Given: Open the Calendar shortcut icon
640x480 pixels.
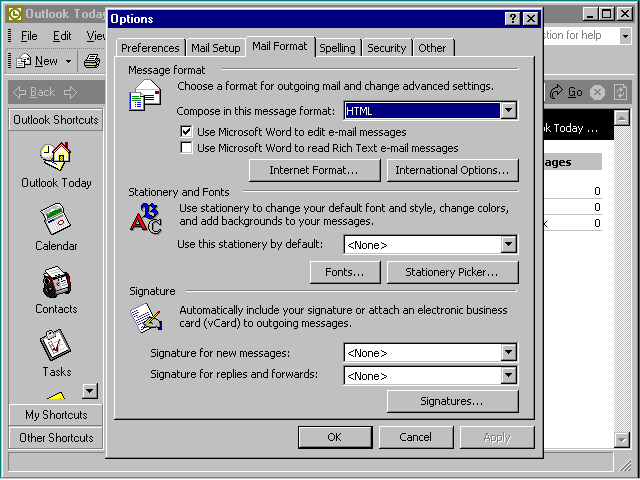Looking at the screenshot, I should pyautogui.click(x=56, y=219).
